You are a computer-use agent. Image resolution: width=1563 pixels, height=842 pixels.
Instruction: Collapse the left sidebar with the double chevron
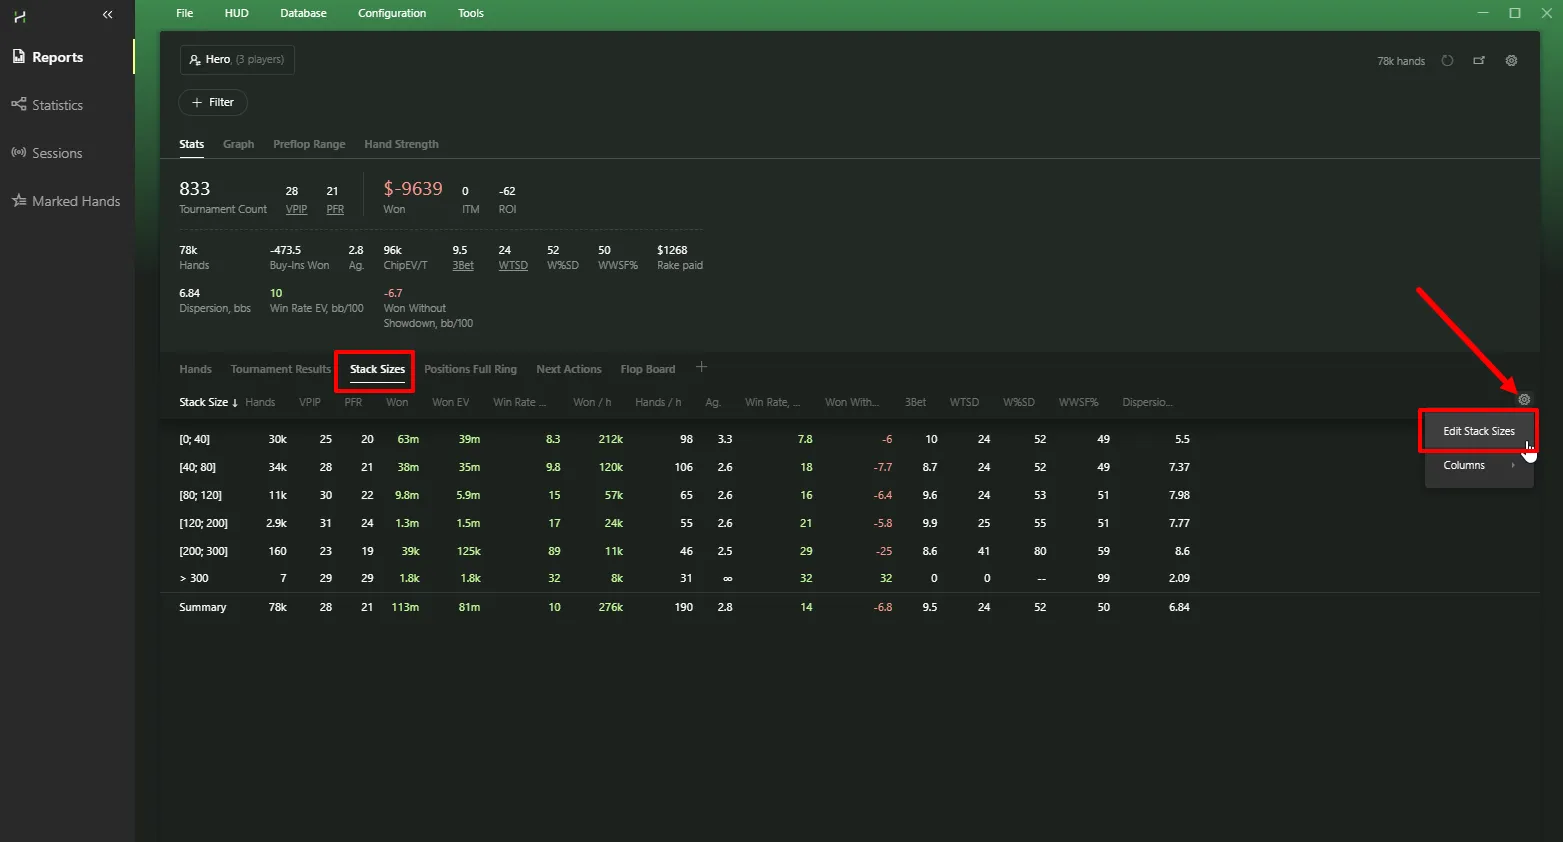107,15
